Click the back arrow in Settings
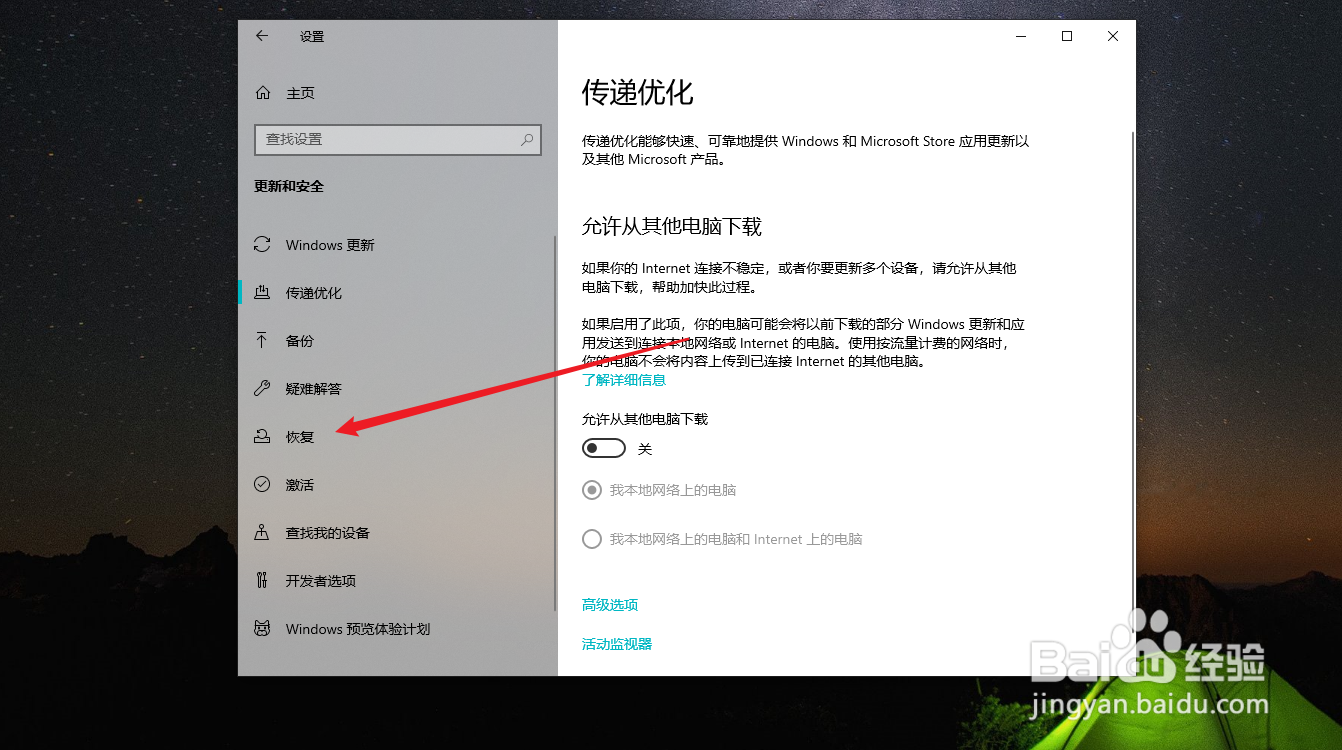1342x750 pixels. point(262,36)
